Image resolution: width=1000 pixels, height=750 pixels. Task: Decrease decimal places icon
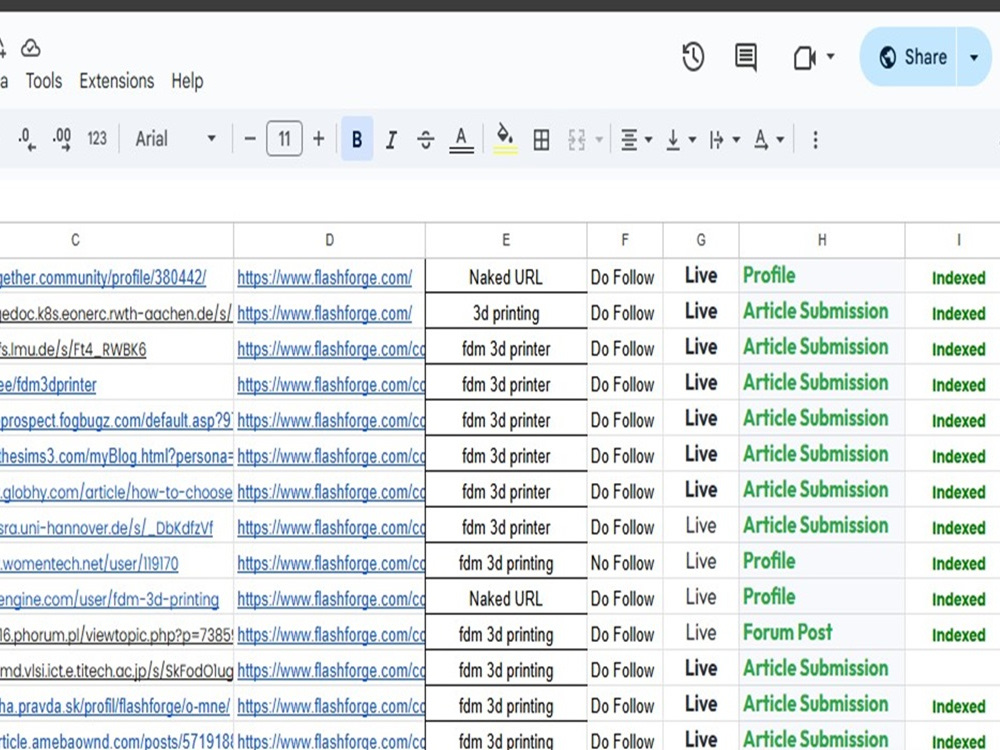[x=27, y=139]
